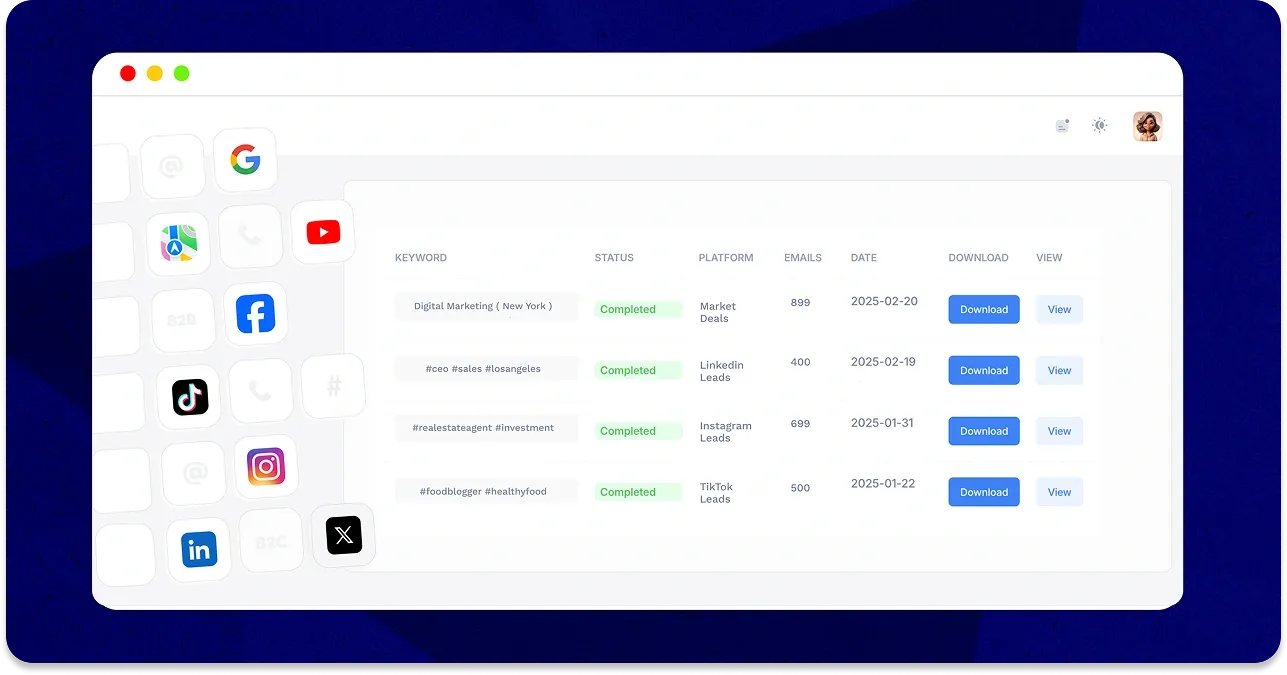Viewport: 1287px width, 675px height.
Task: Click the LinkedIn icon tile
Action: (199, 549)
